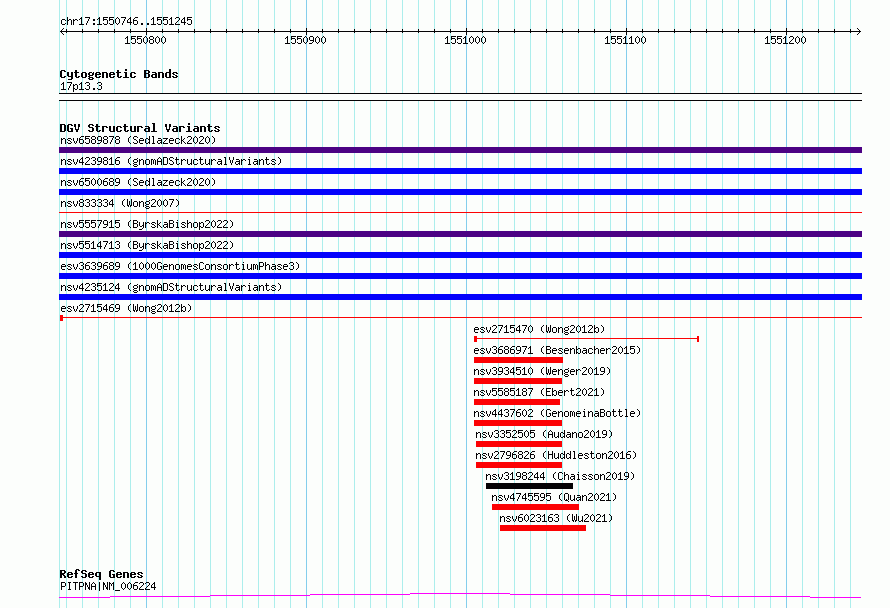Click the red bar under nsv5585187
This screenshot has width=890, height=608.
click(517, 402)
